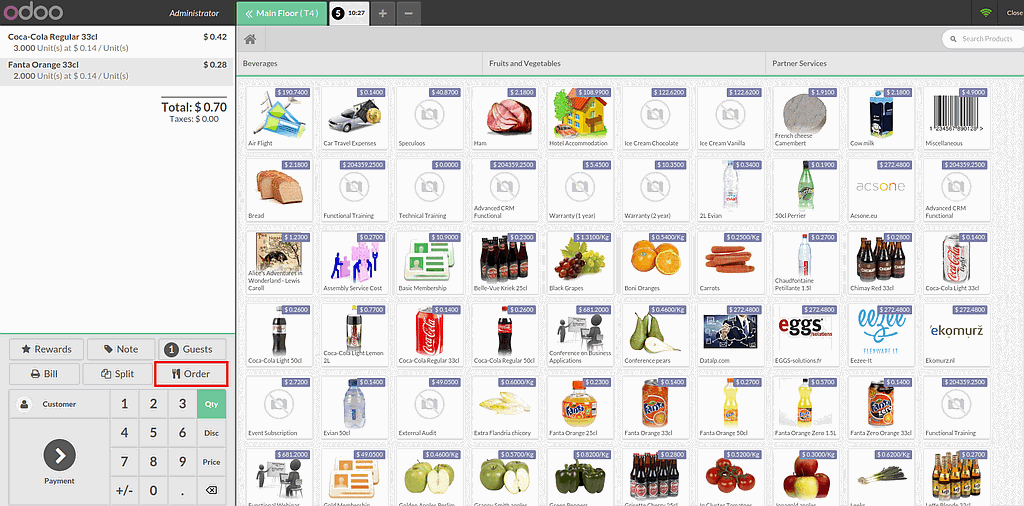Open the Customer selection button

coord(59,405)
